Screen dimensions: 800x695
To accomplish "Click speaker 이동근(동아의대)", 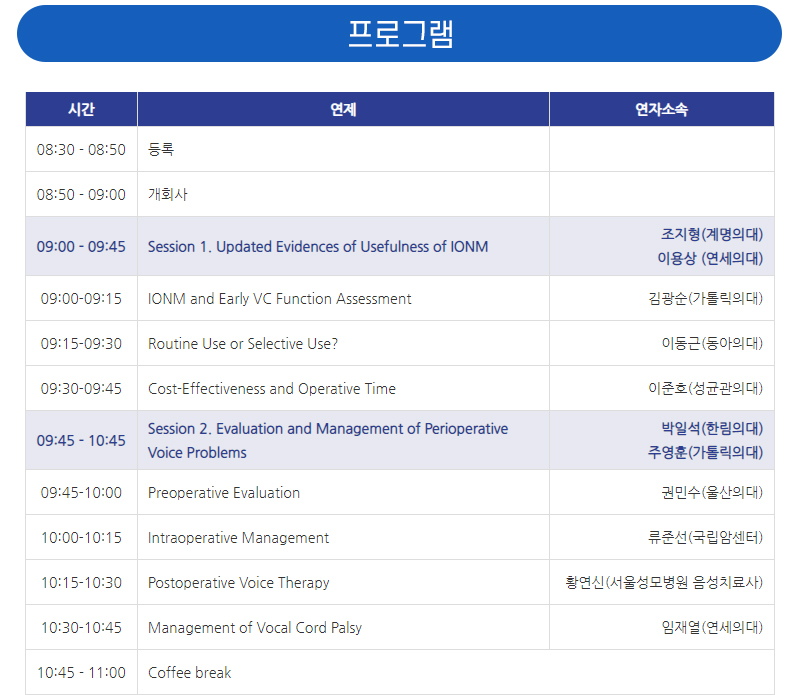I will pos(712,343).
